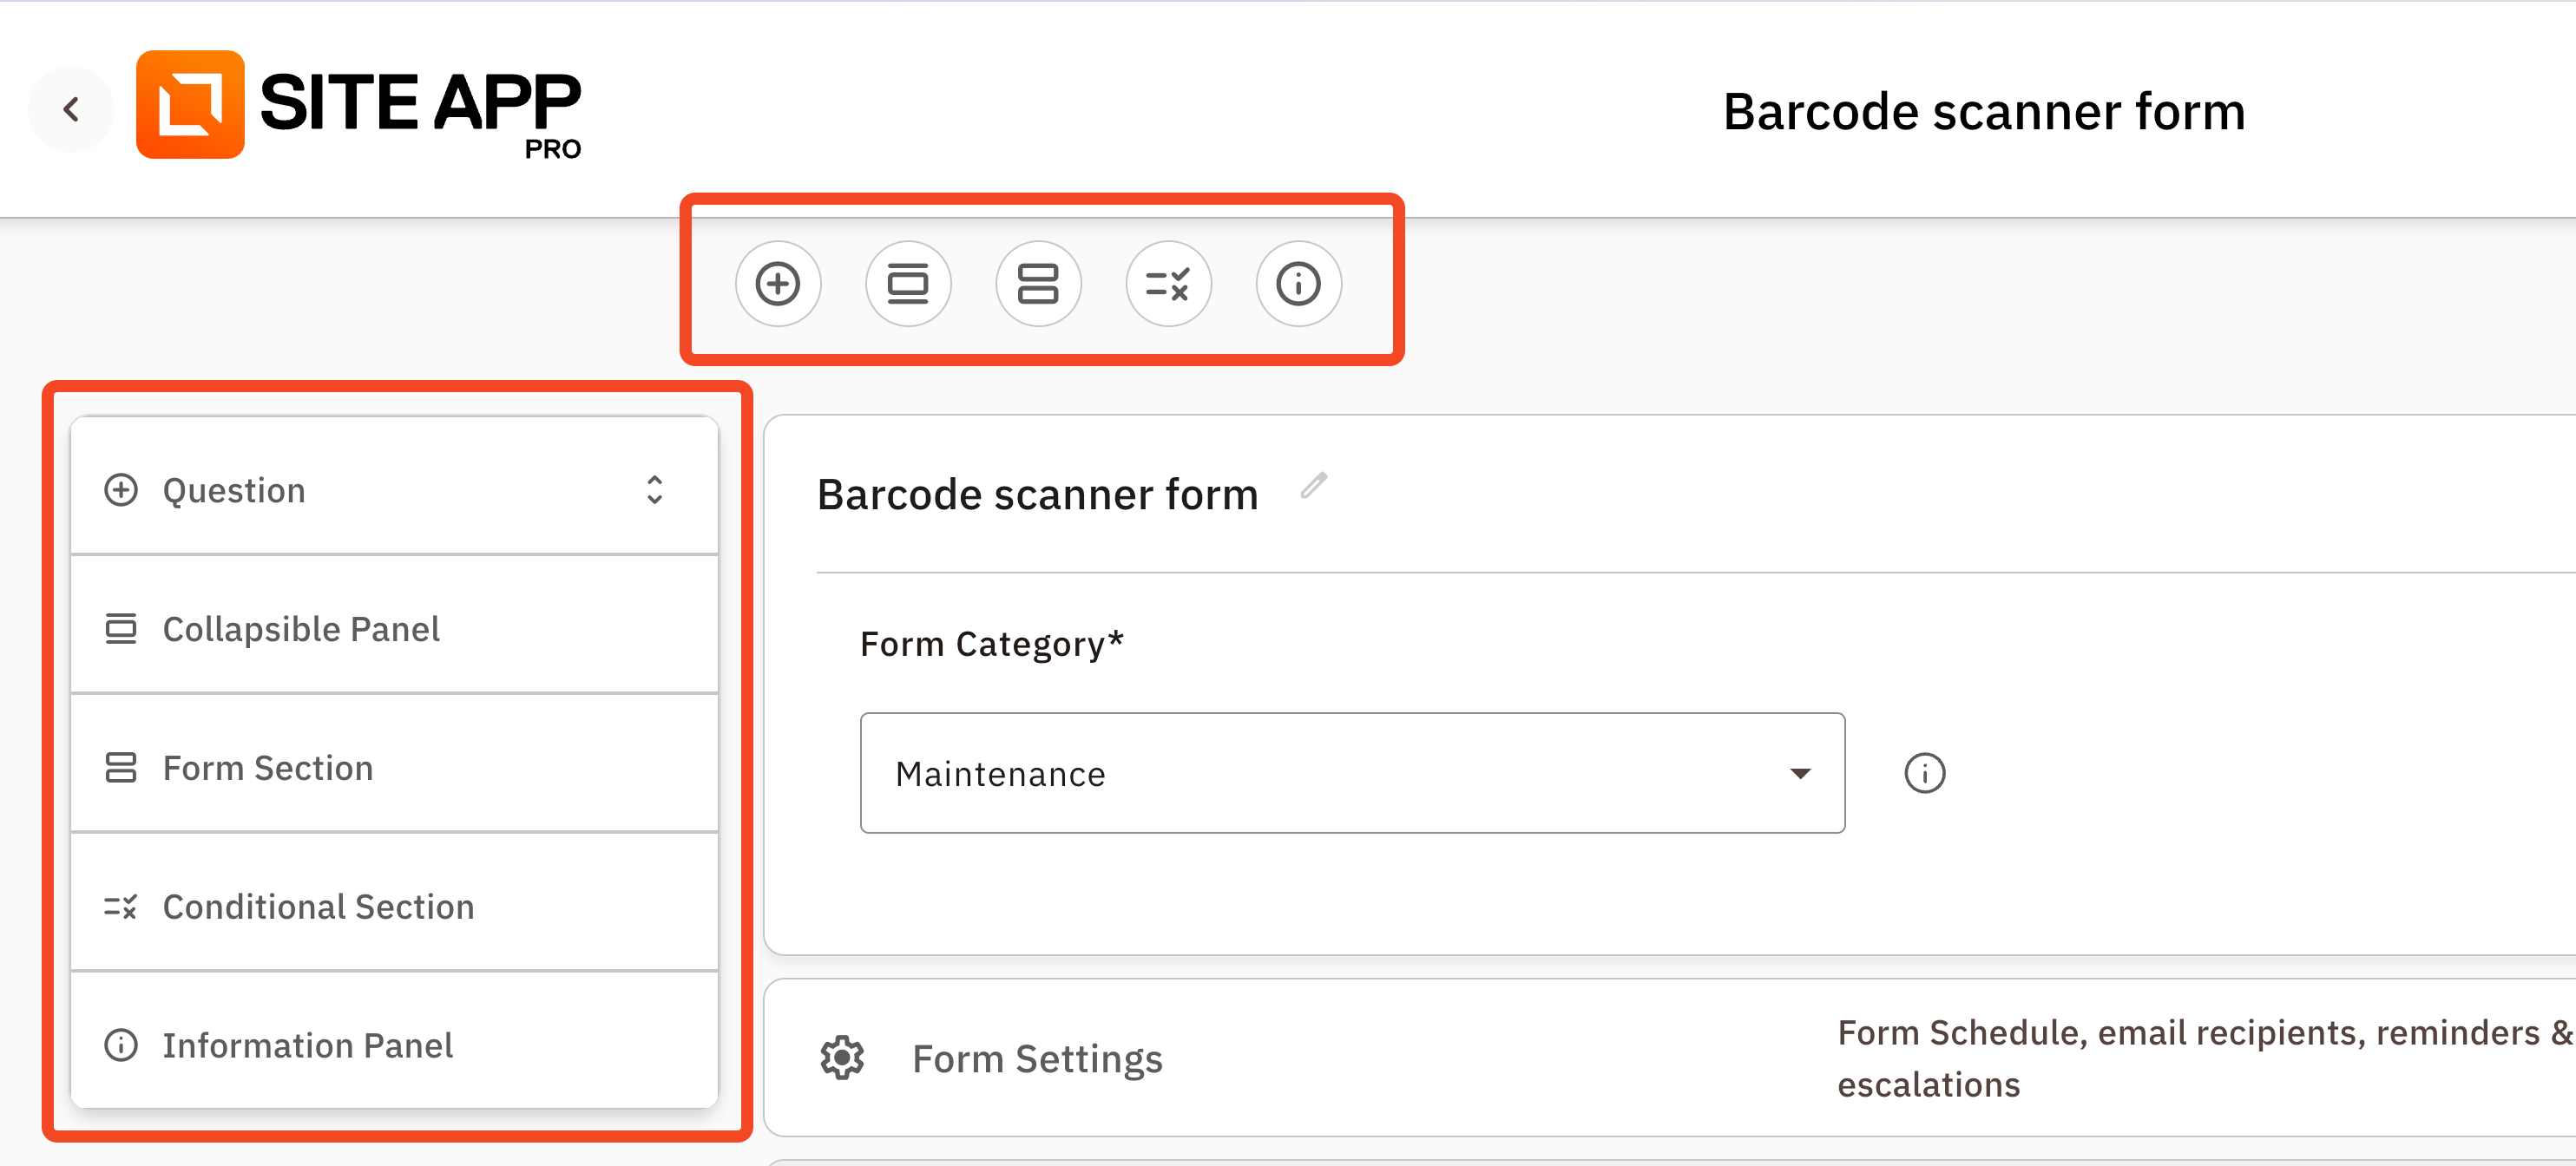
Task: Pick Information Panel from the side list
Action: click(307, 1046)
